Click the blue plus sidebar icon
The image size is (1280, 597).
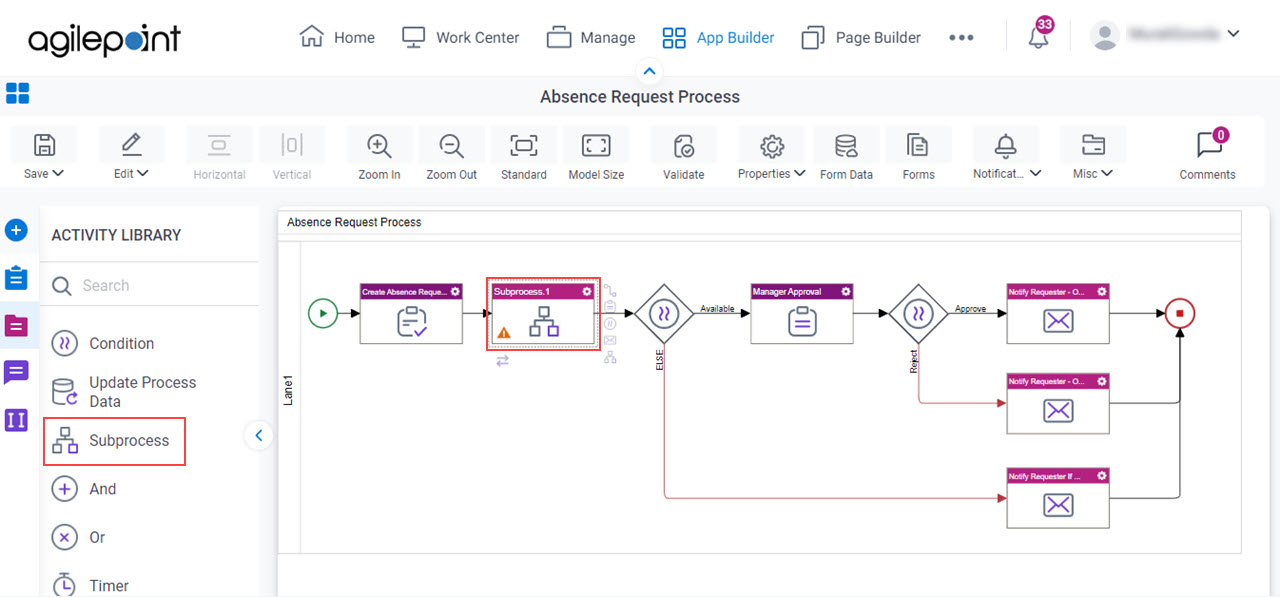16,230
